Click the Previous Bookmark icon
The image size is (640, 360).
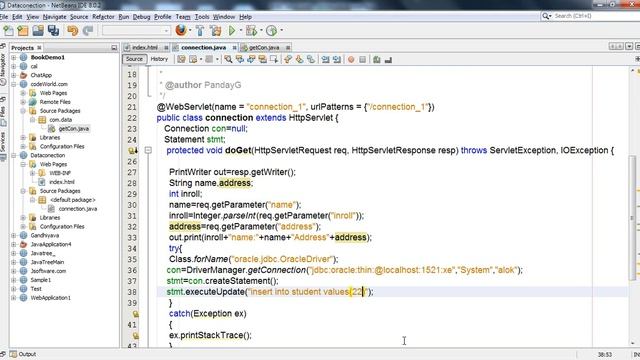click(x=288, y=60)
